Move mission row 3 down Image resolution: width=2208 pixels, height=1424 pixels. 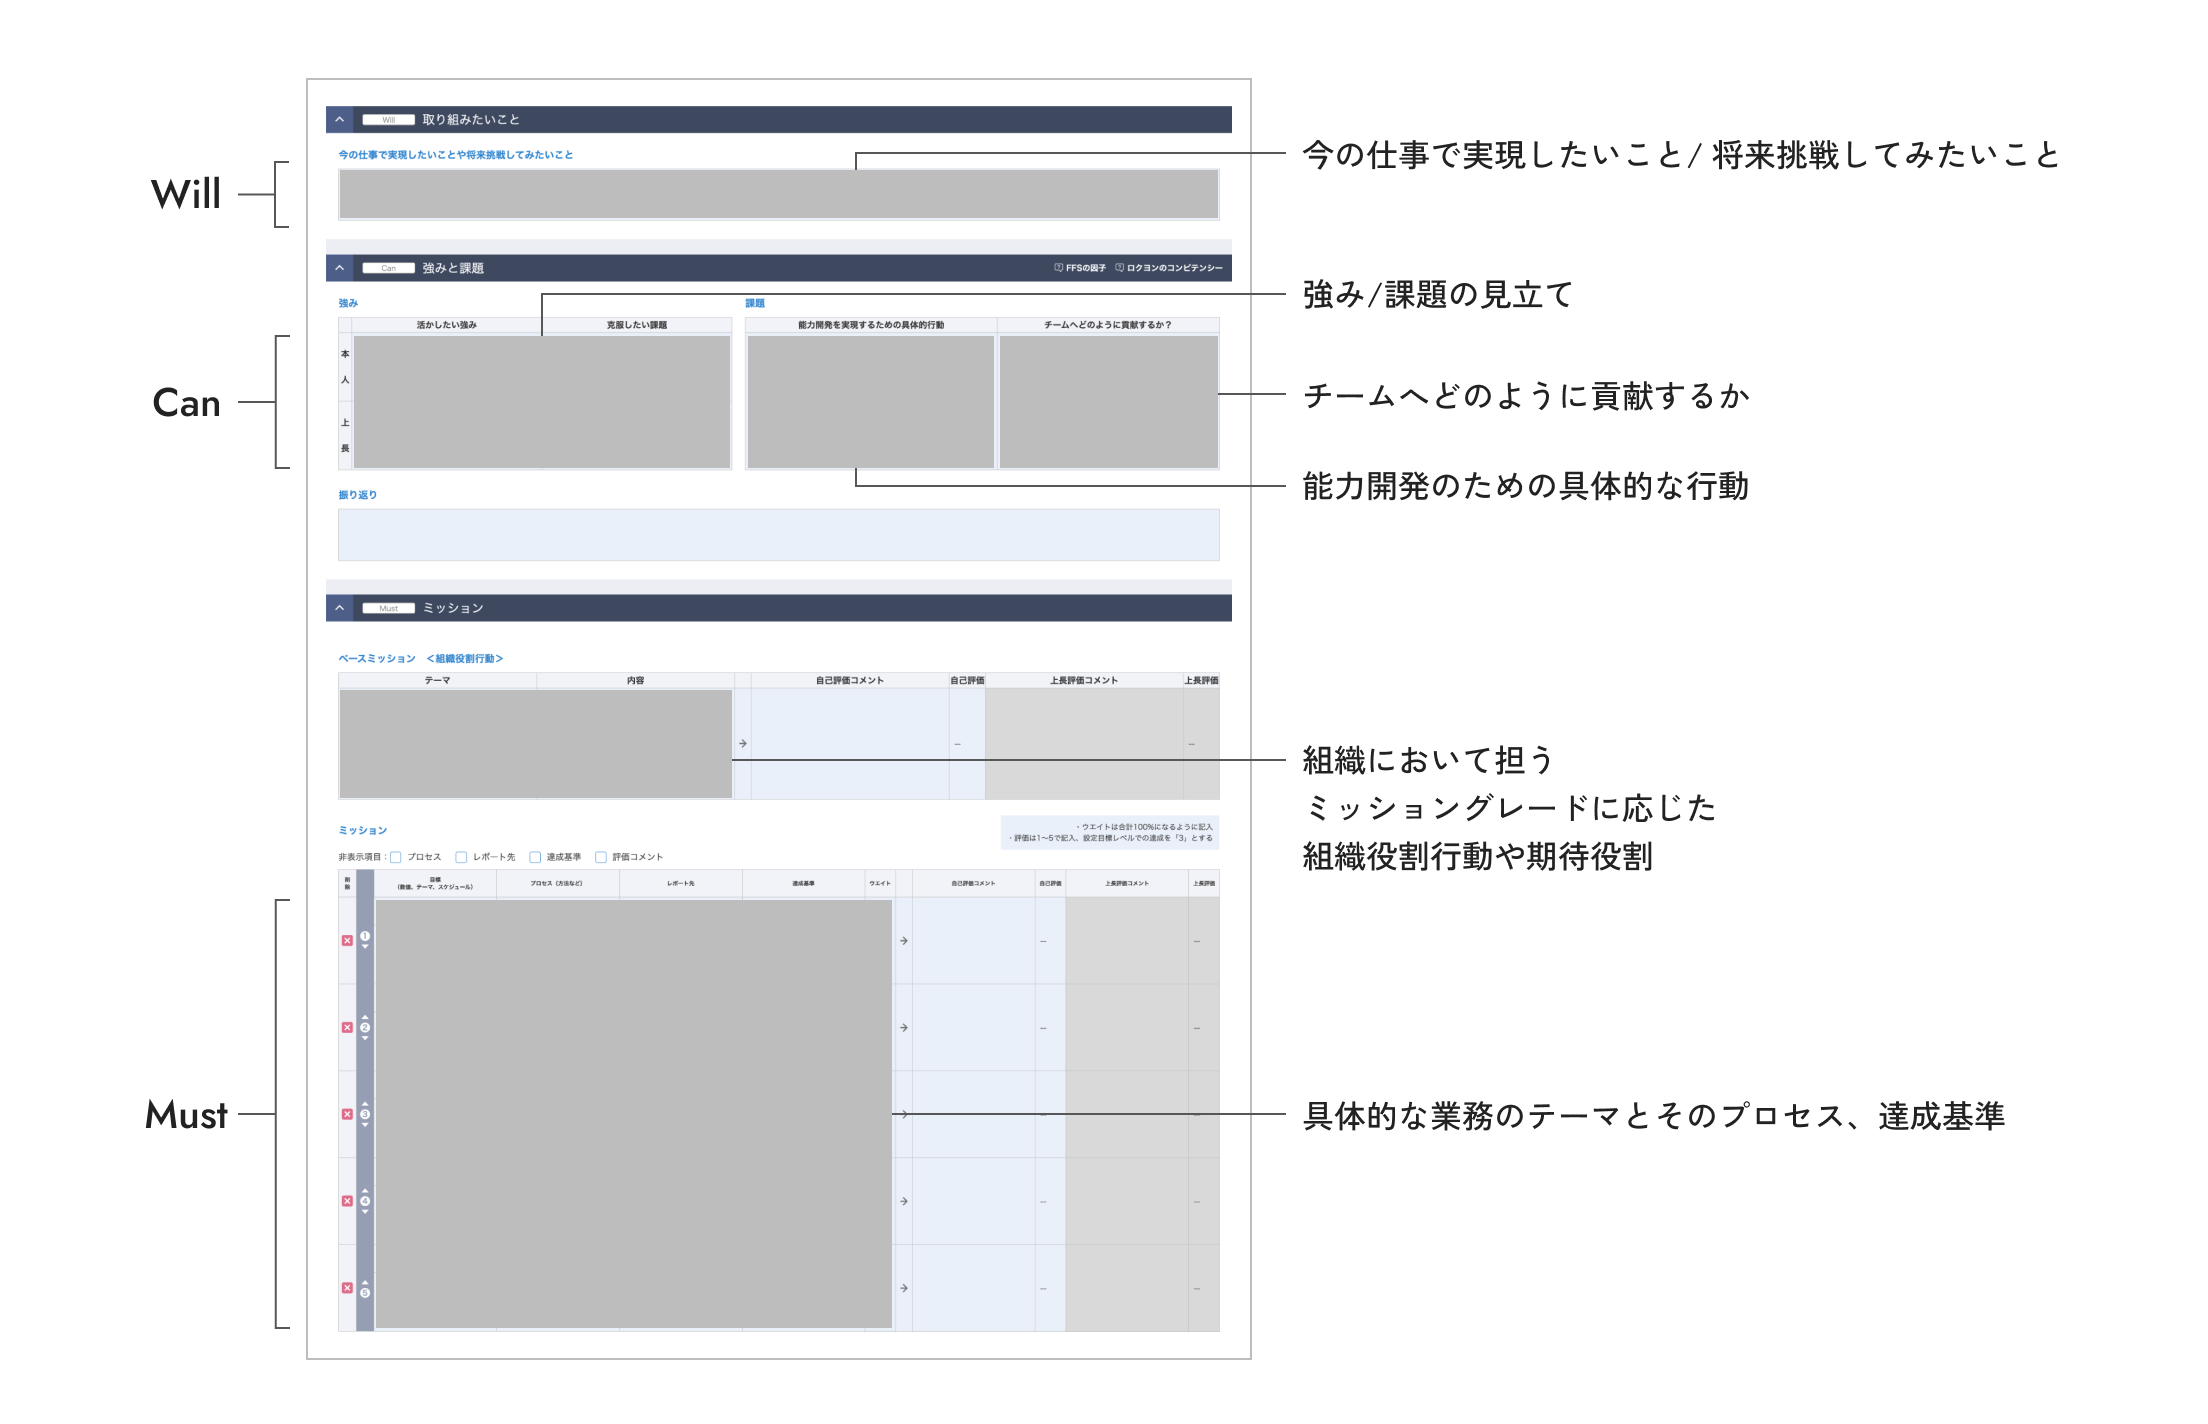click(x=365, y=1125)
